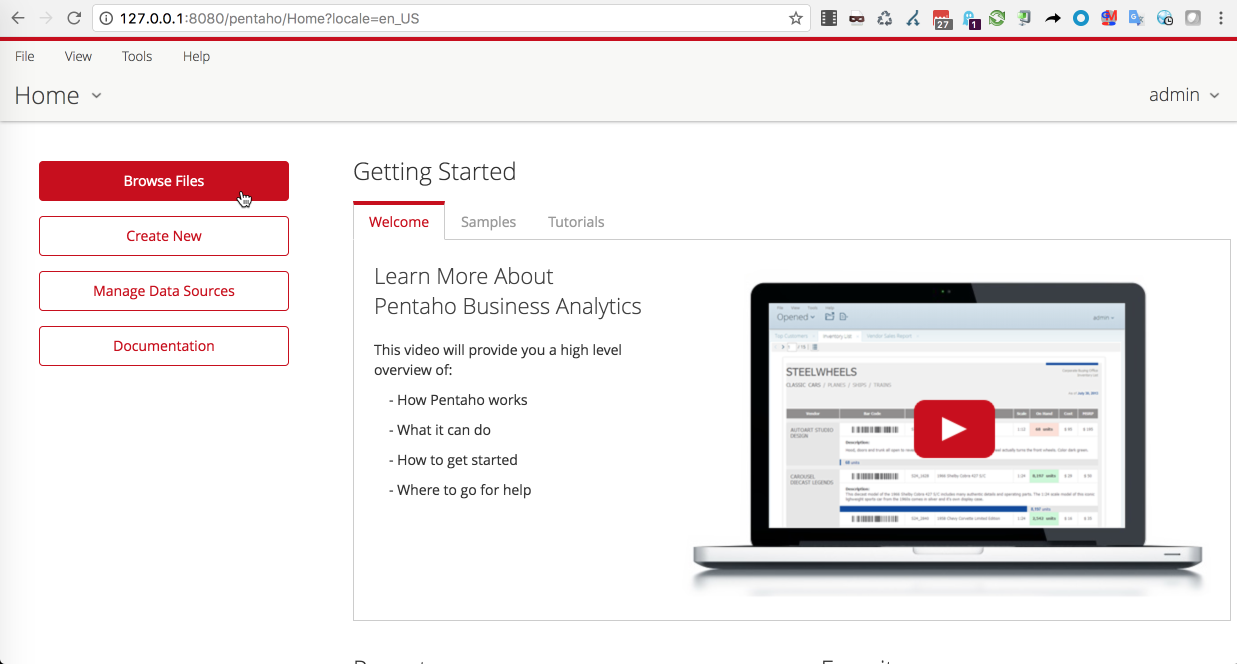Switch to the Tutorials tab

click(x=576, y=221)
